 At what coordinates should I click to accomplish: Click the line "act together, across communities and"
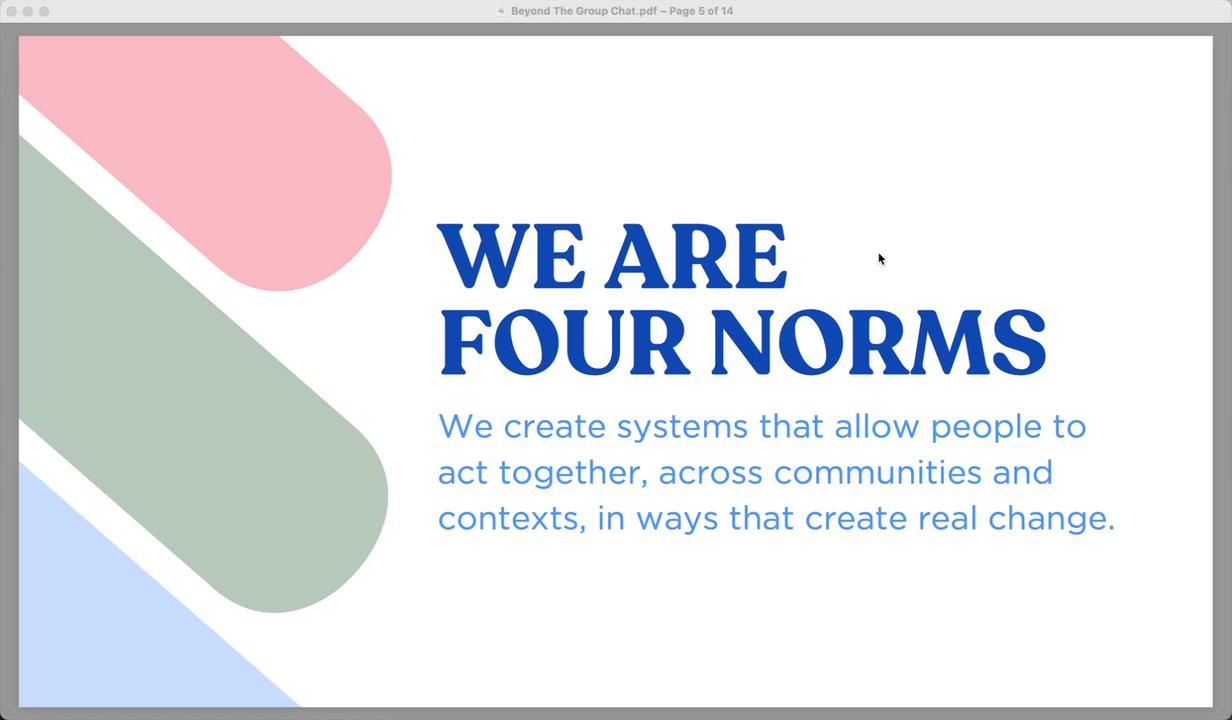pyautogui.click(x=745, y=473)
